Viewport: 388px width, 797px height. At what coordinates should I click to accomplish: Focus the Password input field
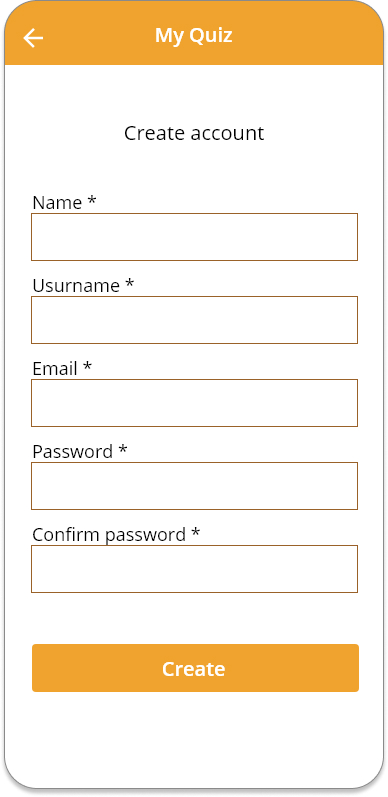(x=194, y=485)
